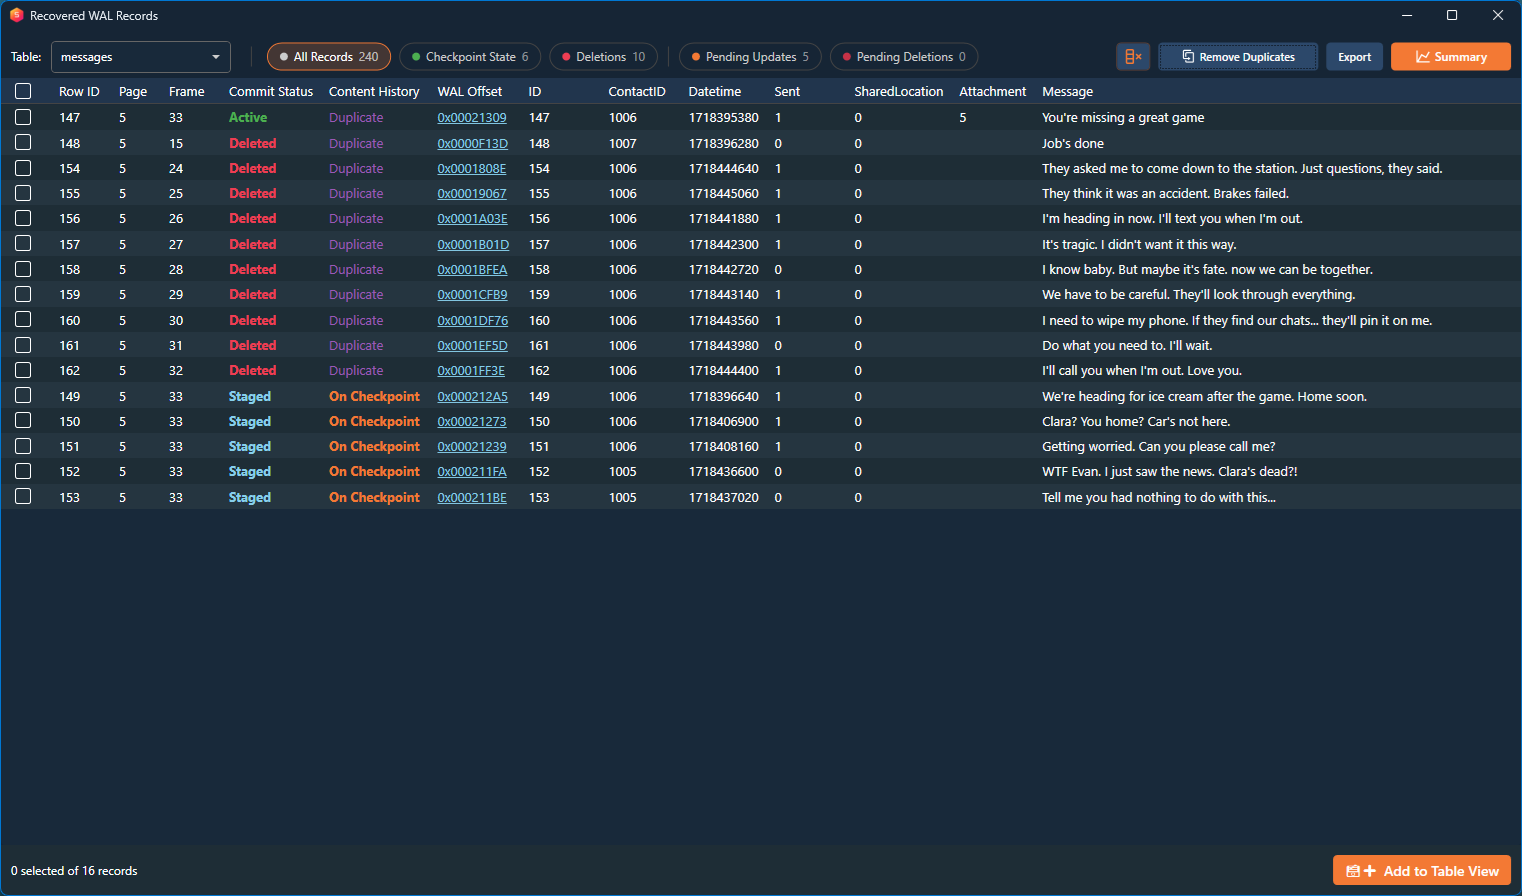The image size is (1522, 896).
Task: Open WAL offset link 0x0000F13D
Action: pos(472,143)
